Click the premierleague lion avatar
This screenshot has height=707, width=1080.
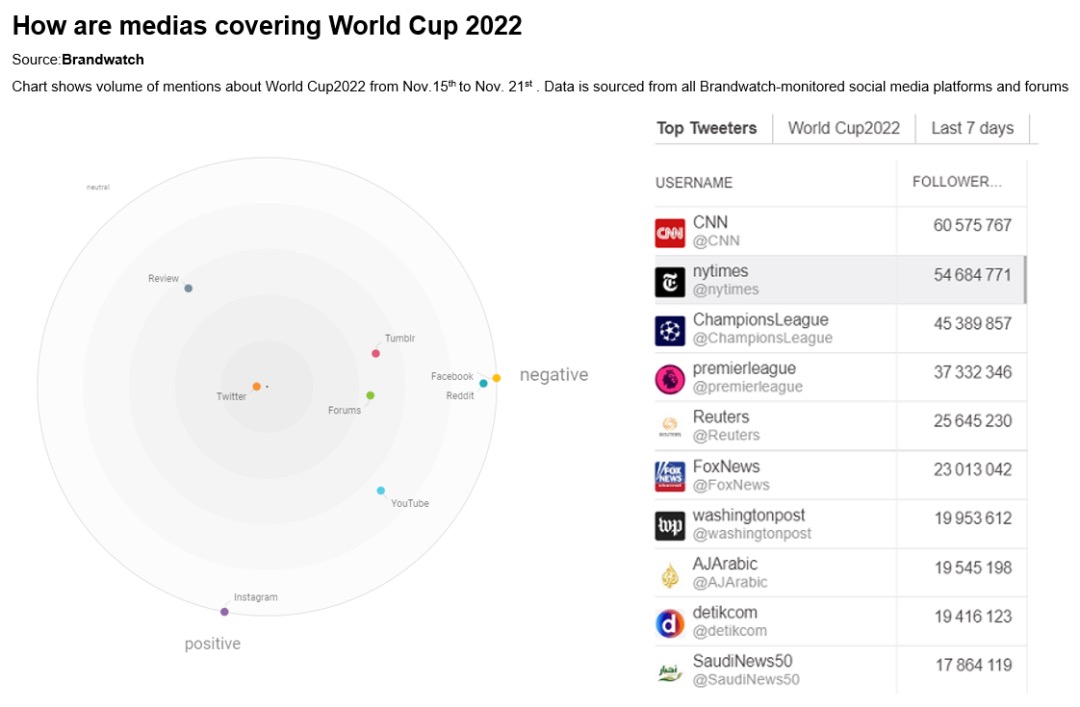pyautogui.click(x=670, y=379)
